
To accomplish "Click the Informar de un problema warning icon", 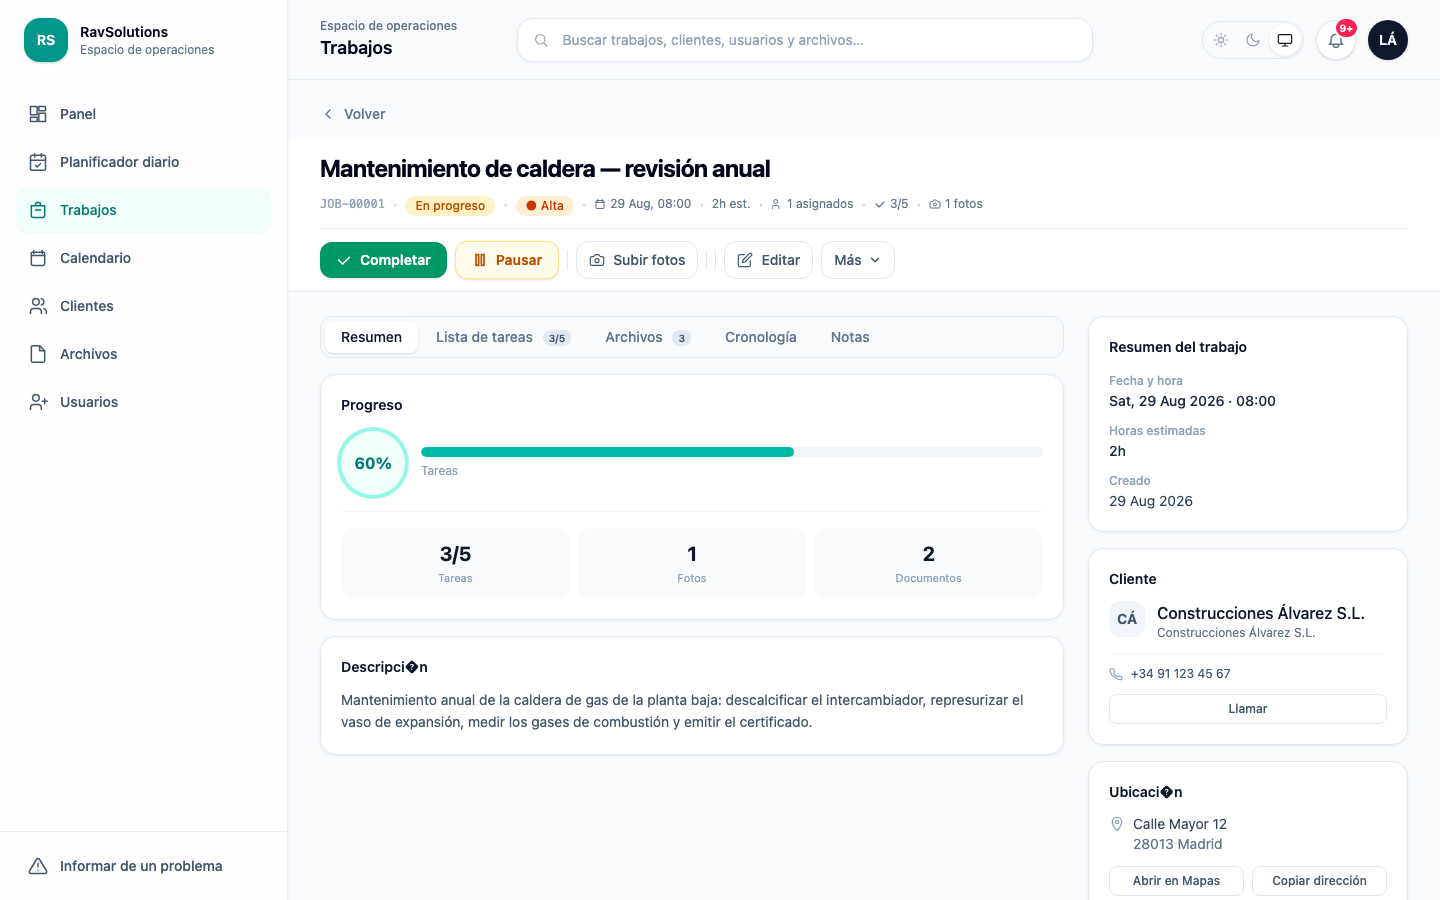I will (38, 866).
